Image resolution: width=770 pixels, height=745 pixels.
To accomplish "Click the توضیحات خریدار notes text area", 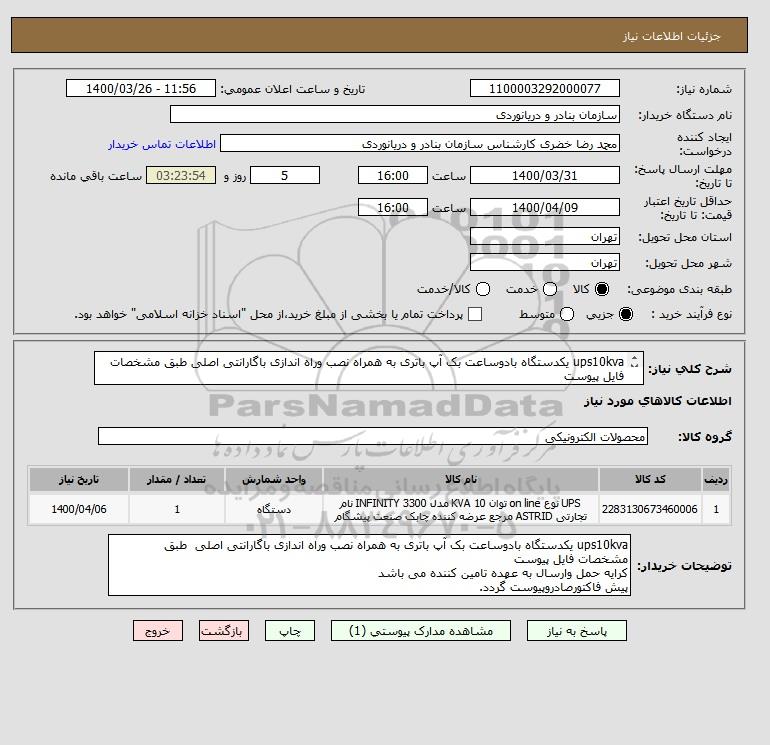I will (369, 565).
